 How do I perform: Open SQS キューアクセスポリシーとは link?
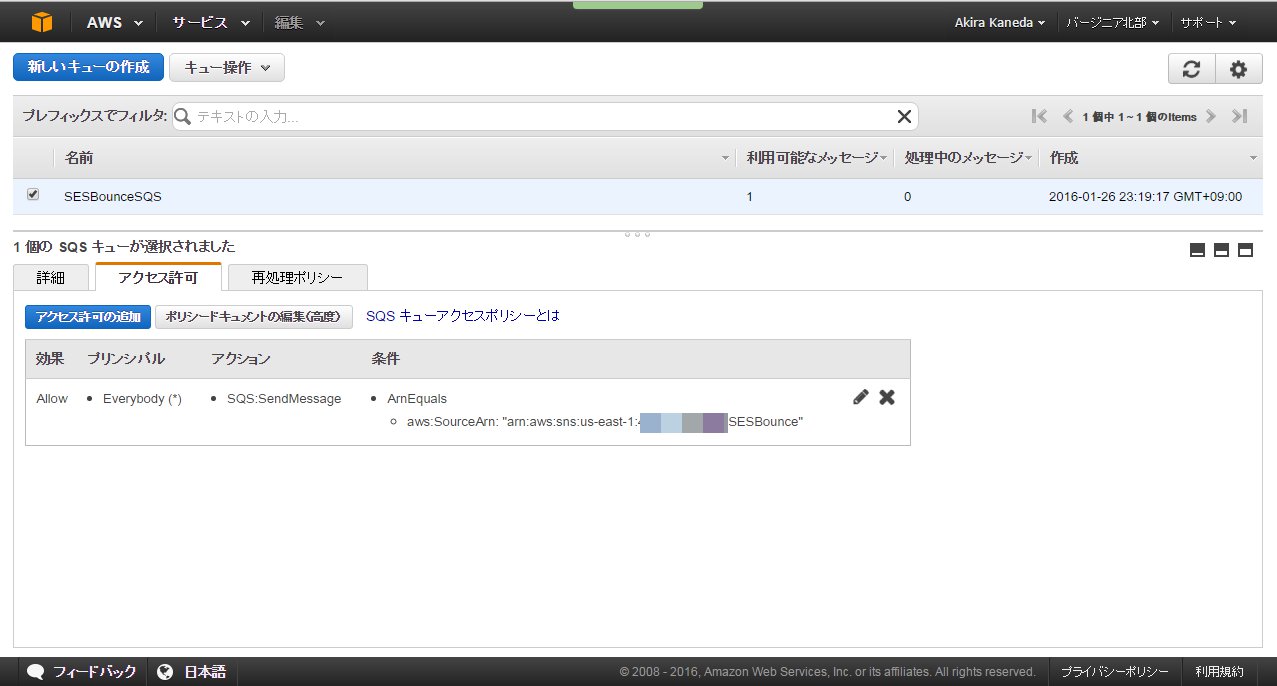[x=463, y=316]
